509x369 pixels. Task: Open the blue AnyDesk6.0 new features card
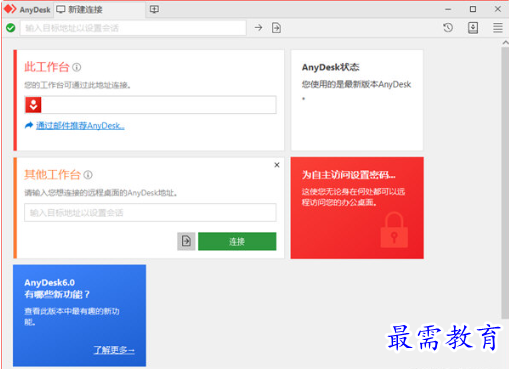[x=79, y=315]
